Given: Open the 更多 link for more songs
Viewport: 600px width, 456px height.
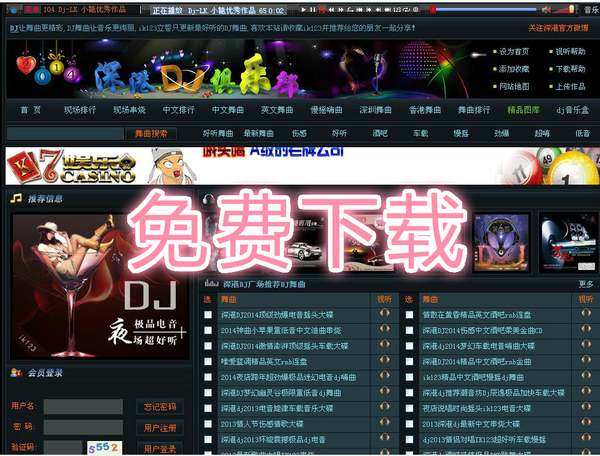Looking at the screenshot, I should coord(586,284).
